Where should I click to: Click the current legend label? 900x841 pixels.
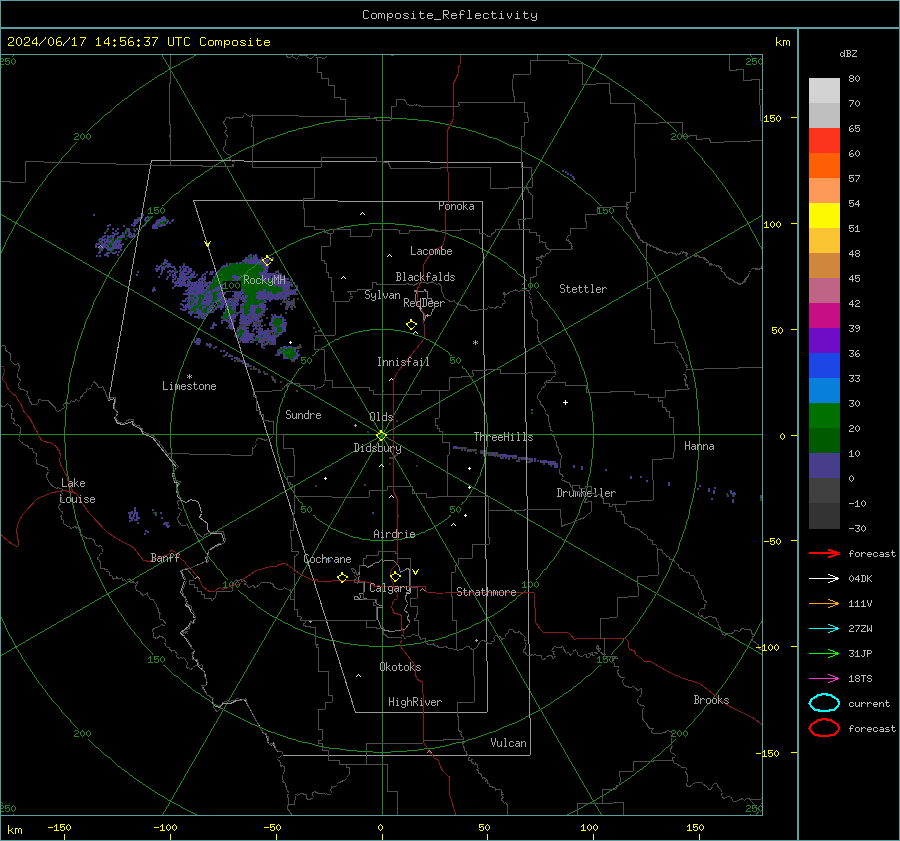[869, 703]
